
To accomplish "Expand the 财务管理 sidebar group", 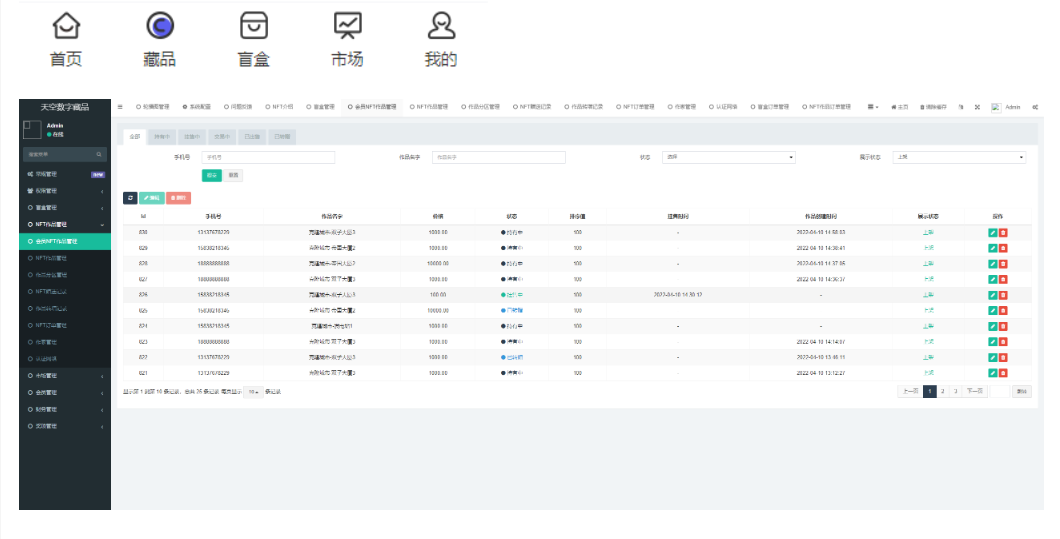I will tap(65, 409).
